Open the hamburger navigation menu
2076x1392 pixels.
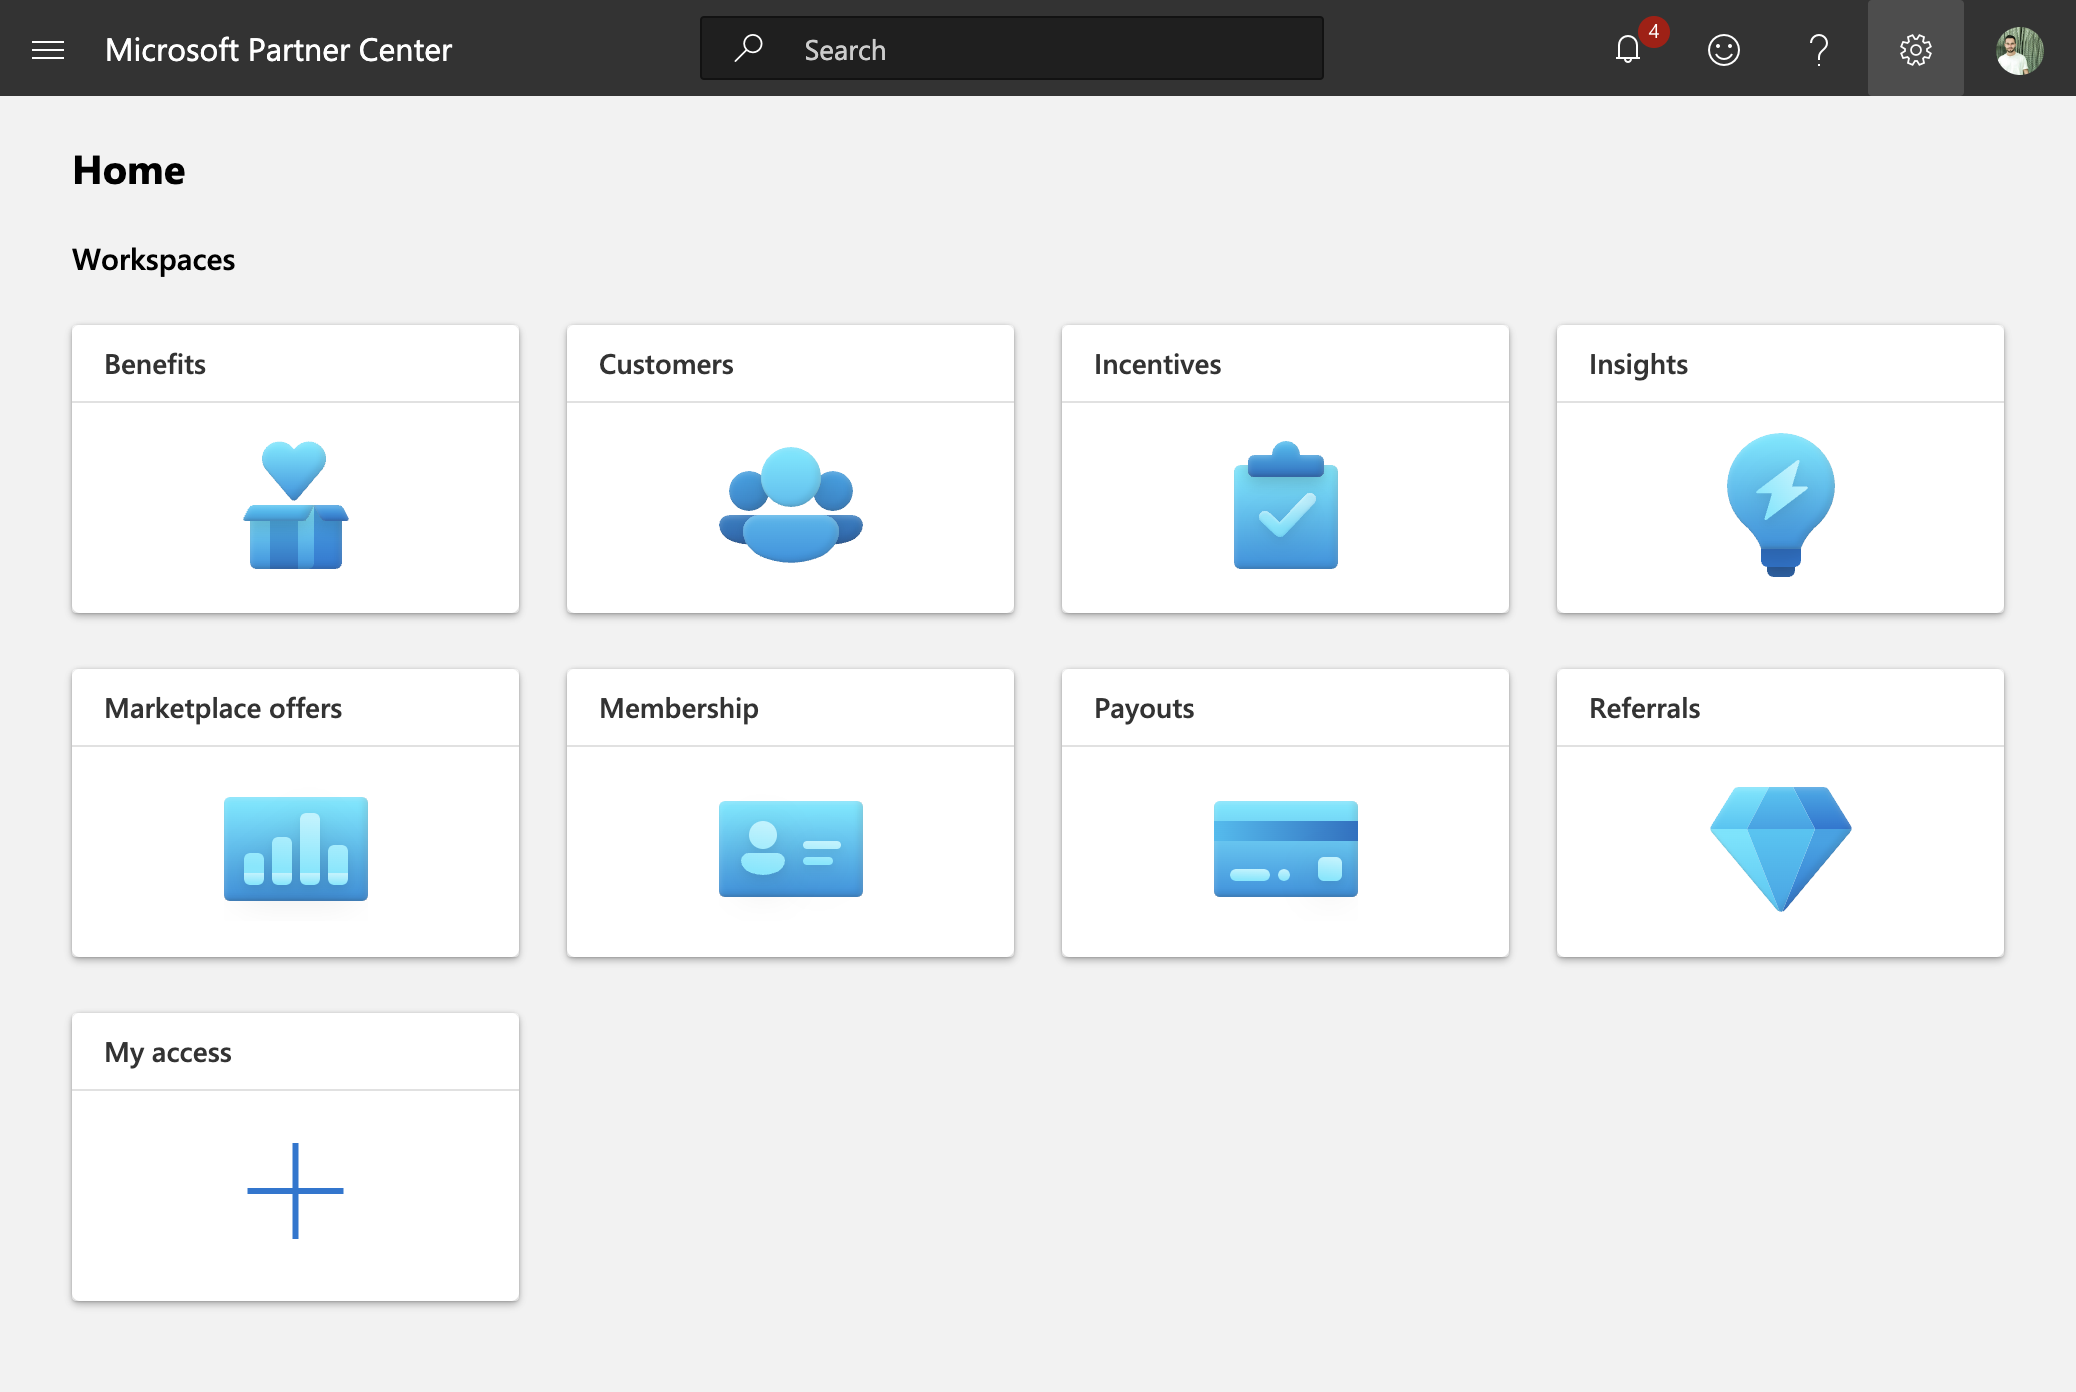tap(48, 50)
